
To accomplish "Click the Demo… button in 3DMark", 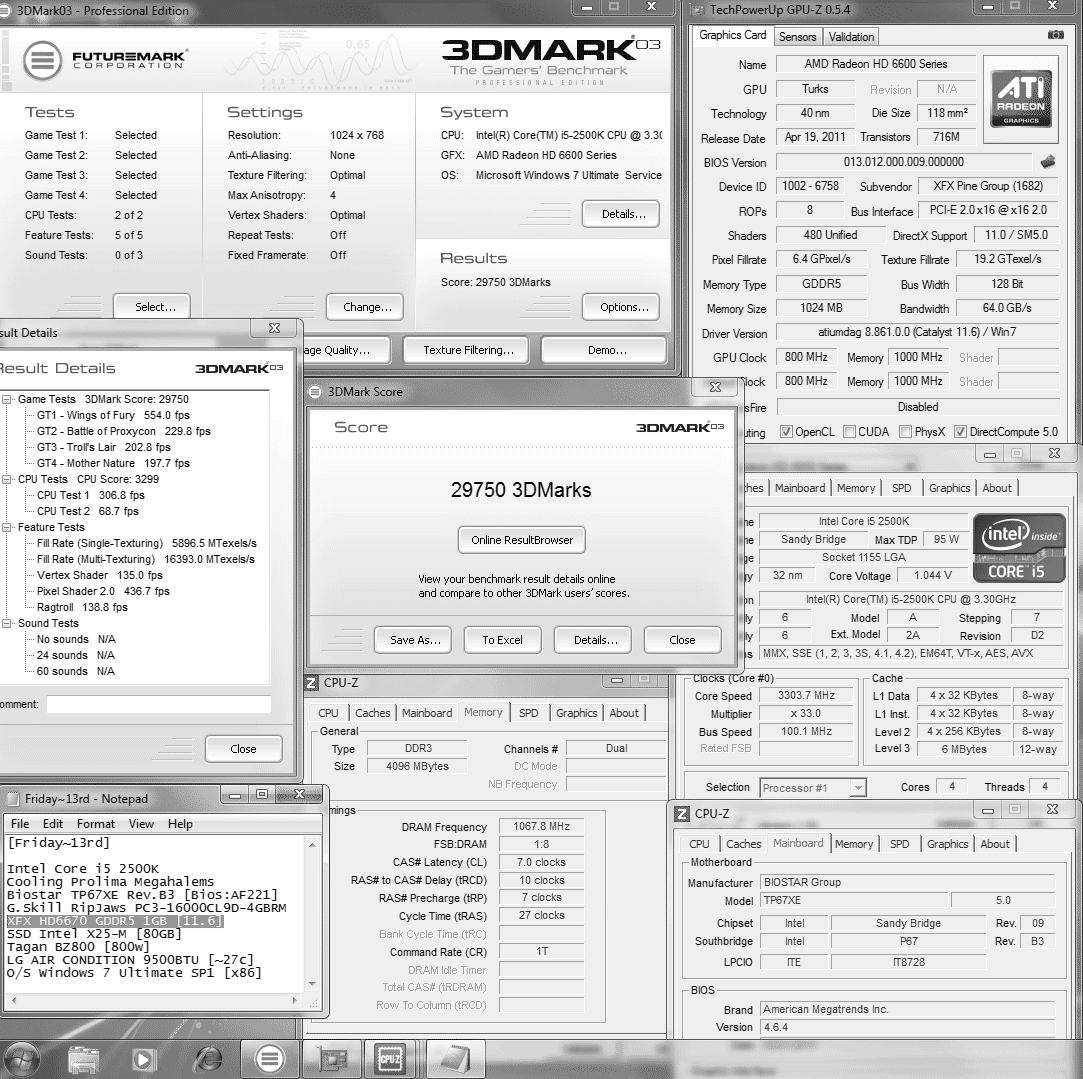I will pos(604,350).
